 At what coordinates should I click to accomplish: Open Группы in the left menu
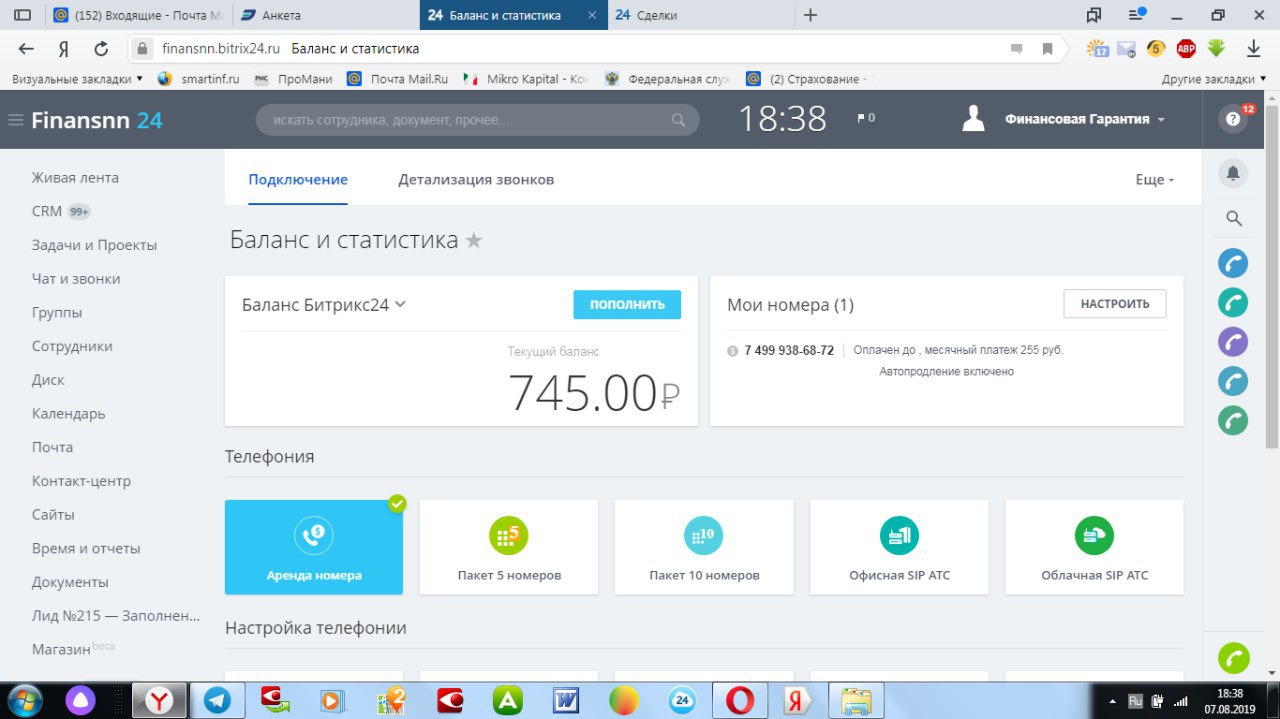pos(57,312)
